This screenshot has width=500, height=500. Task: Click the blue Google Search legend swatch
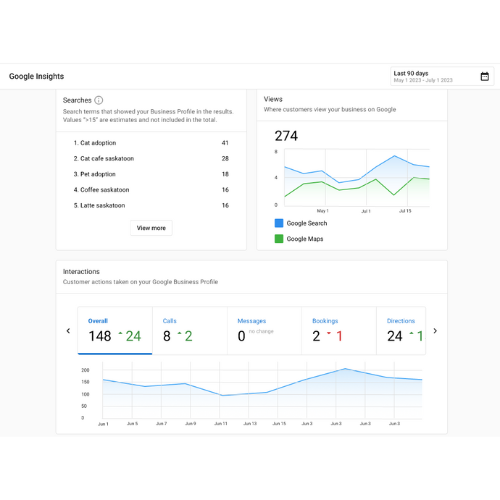[x=279, y=223]
